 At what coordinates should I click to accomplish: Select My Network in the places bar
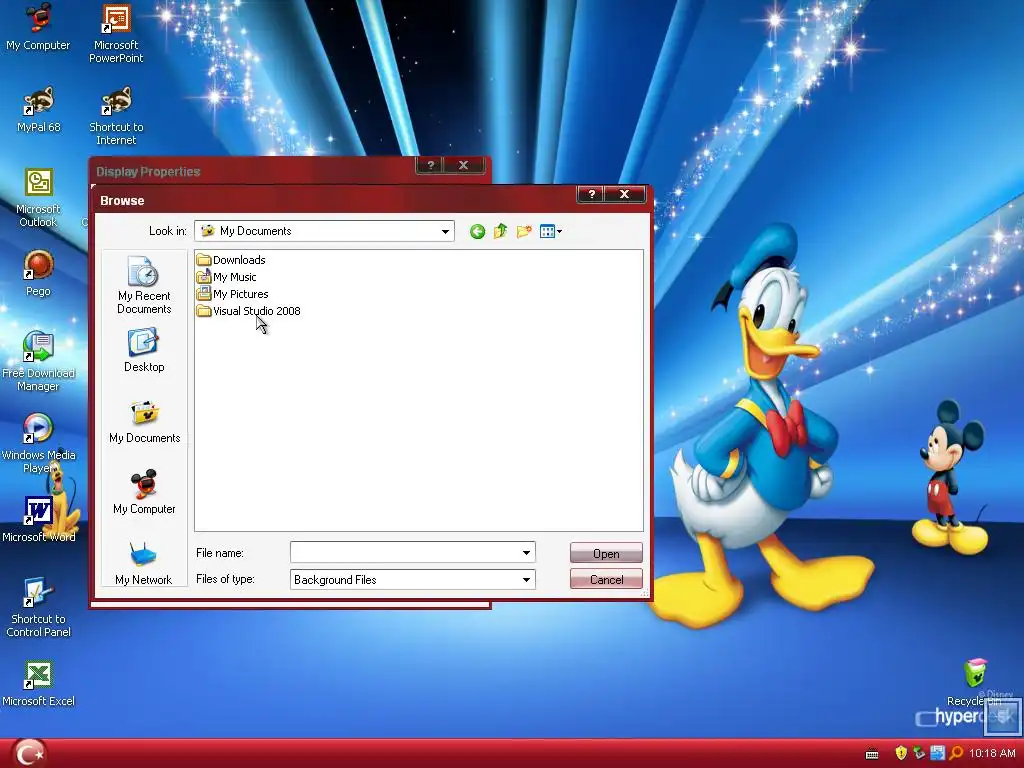point(144,563)
